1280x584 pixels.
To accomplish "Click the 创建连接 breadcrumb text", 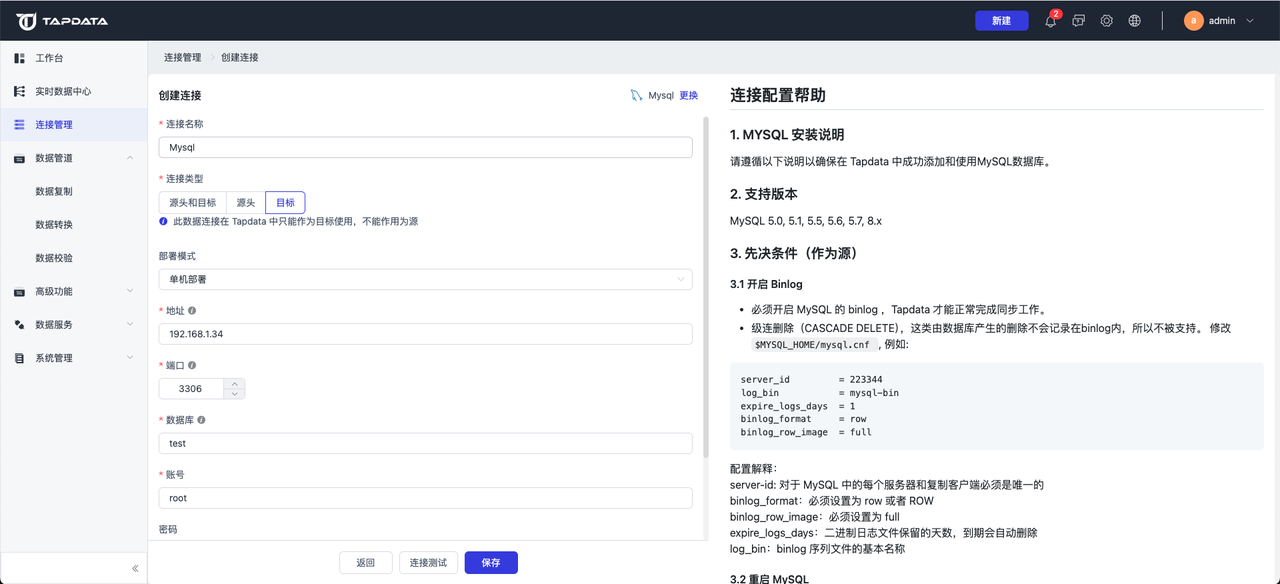I will pyautogui.click(x=240, y=57).
